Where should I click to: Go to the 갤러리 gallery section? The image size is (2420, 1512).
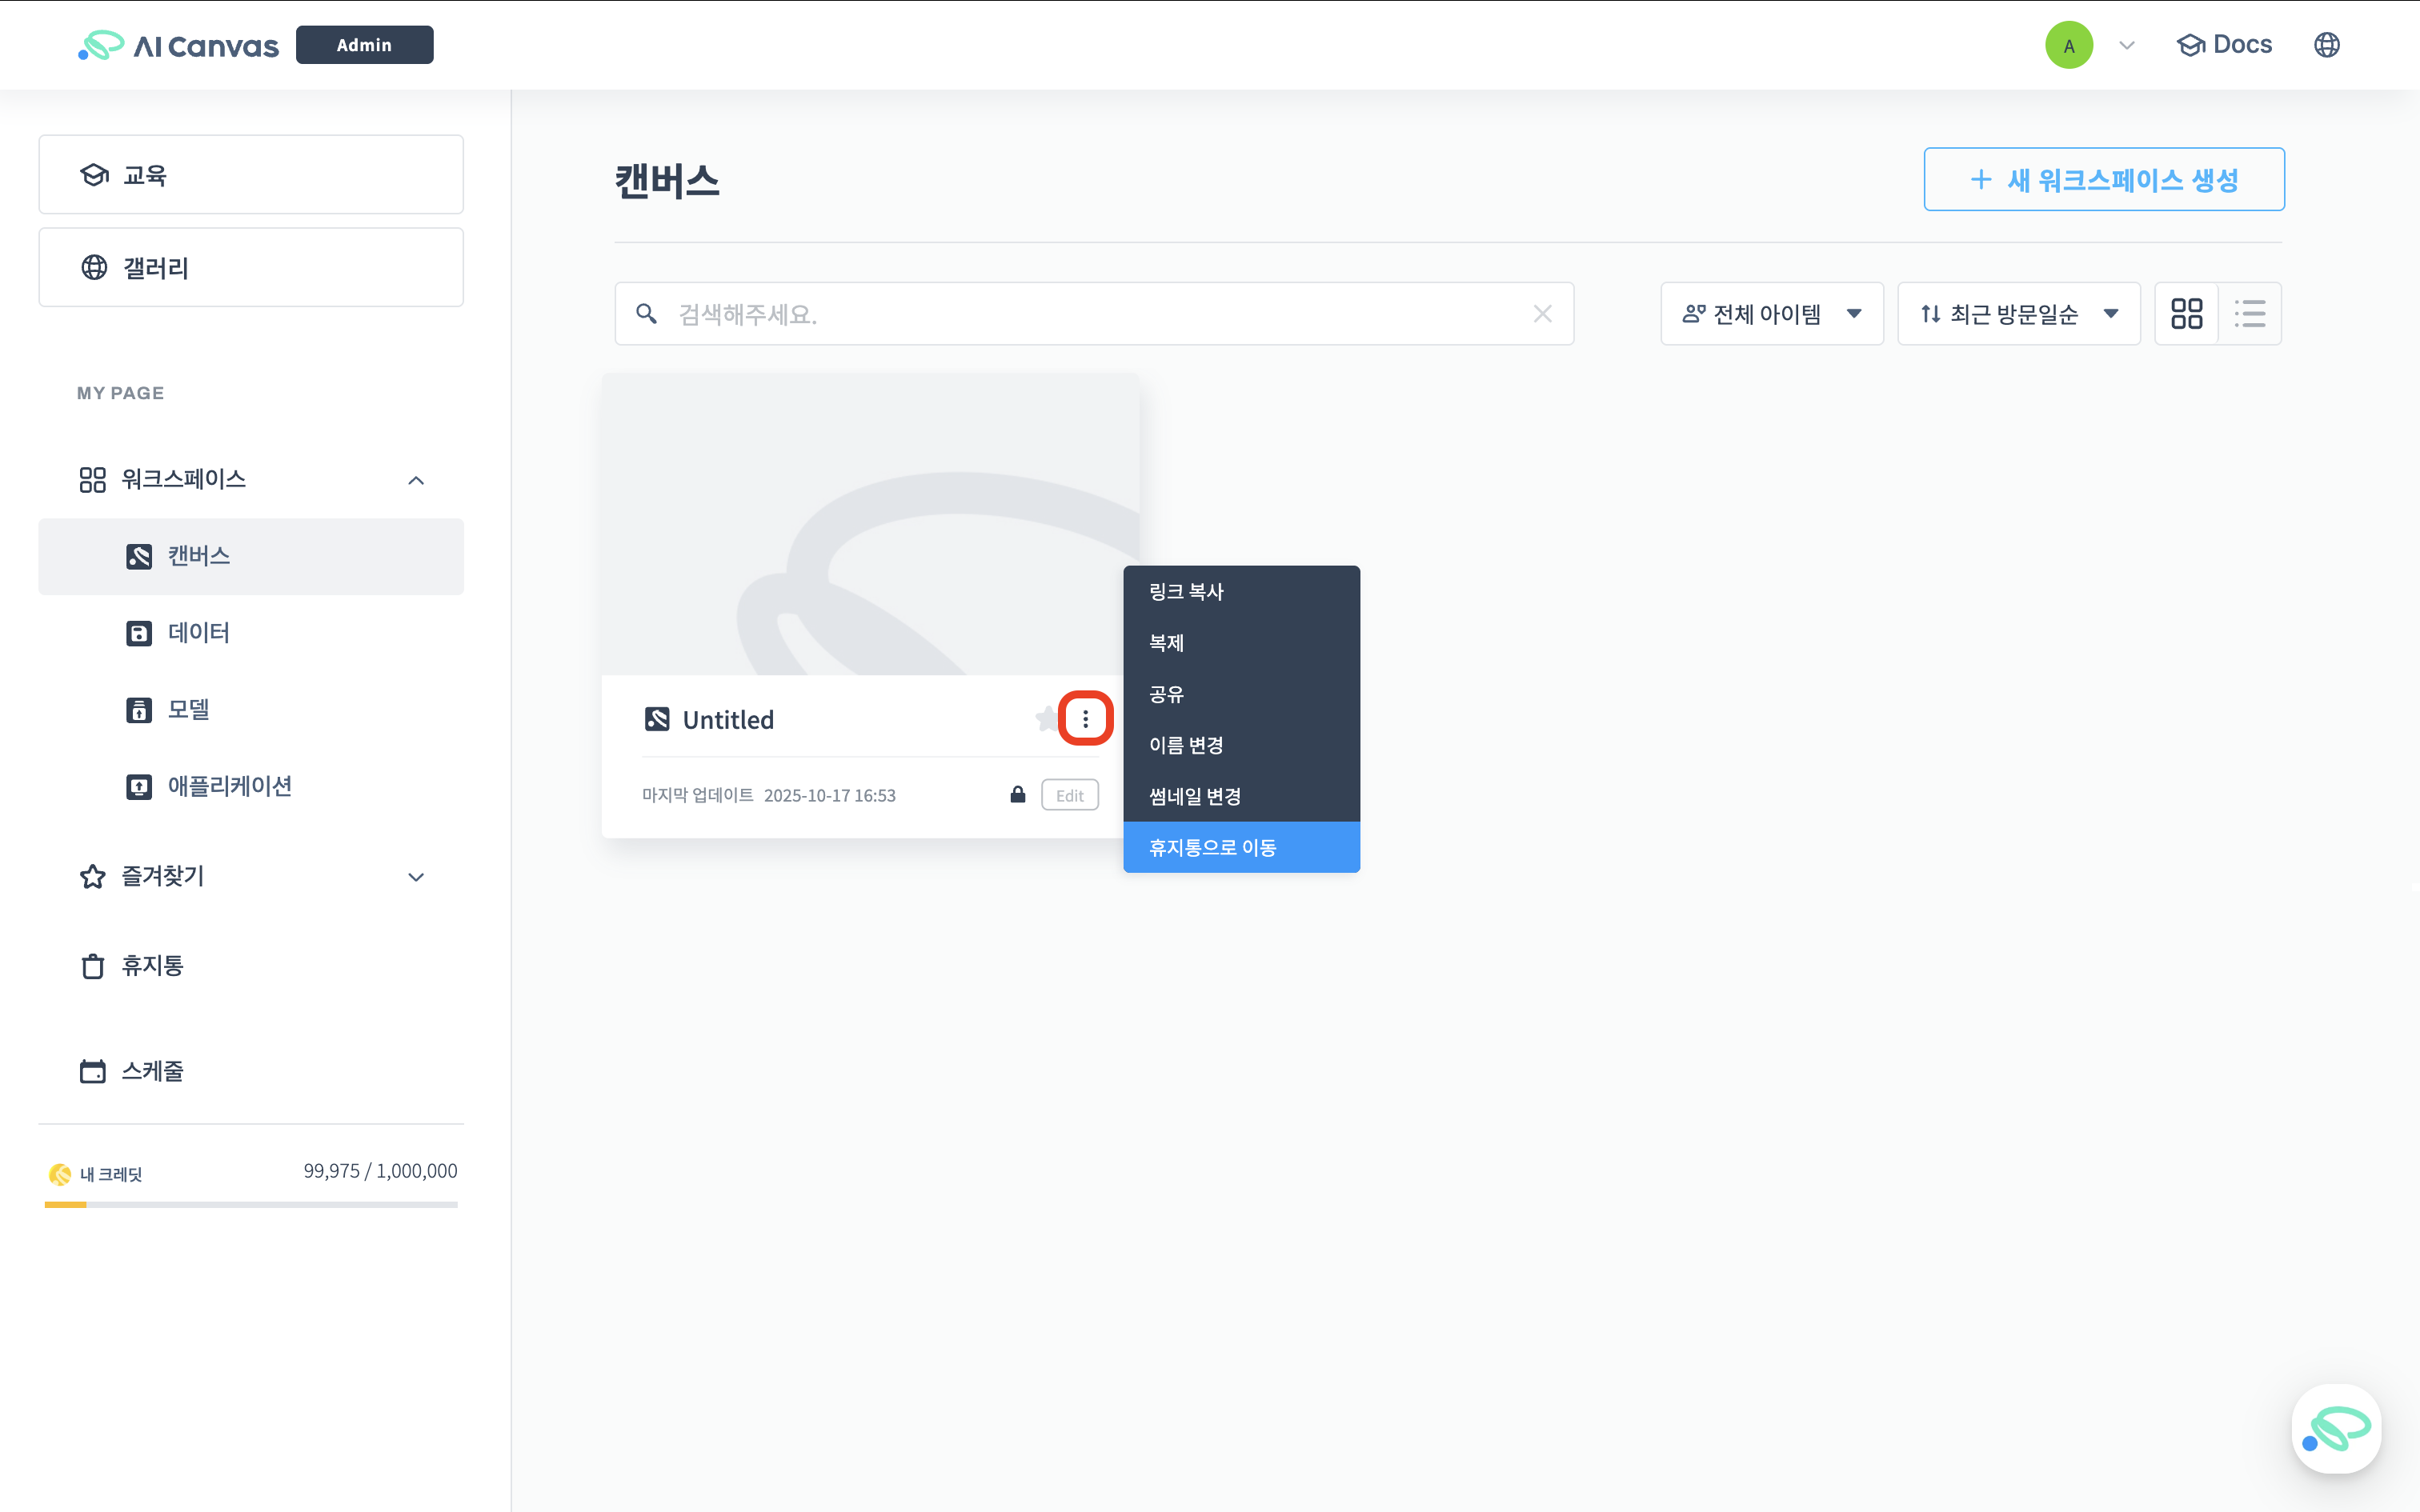tap(250, 268)
